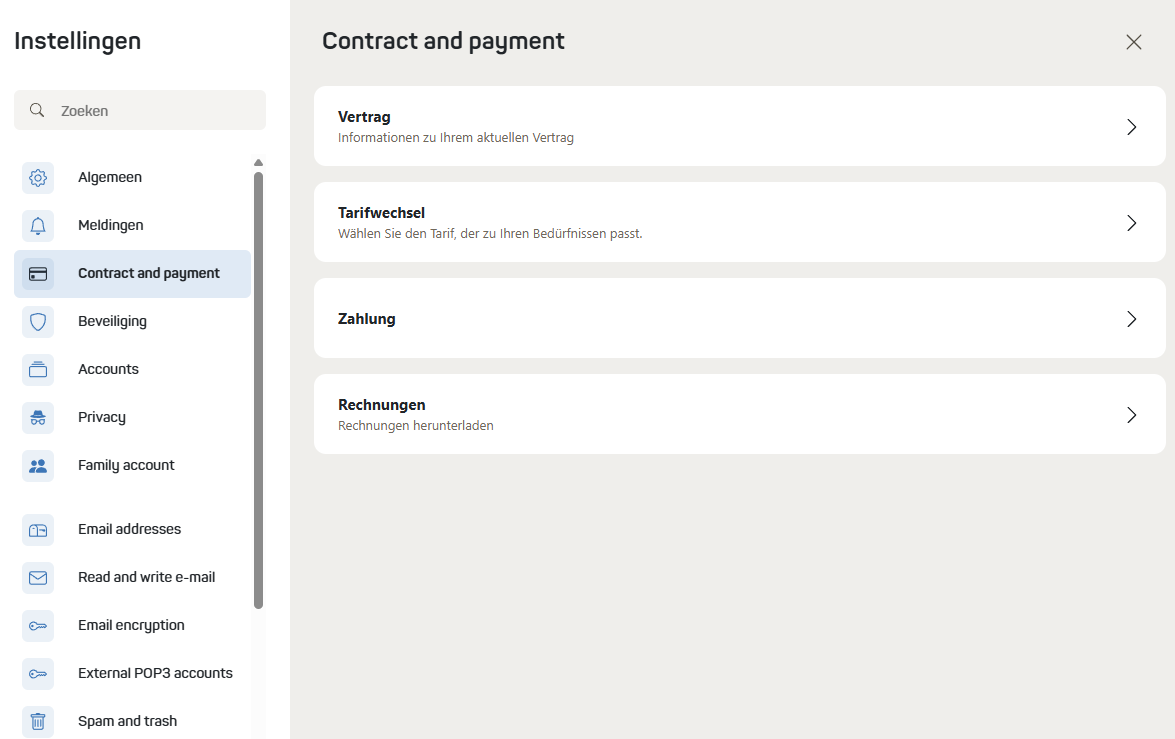
Task: Click the envelope Read and write e-mail icon
Action: pos(38,578)
